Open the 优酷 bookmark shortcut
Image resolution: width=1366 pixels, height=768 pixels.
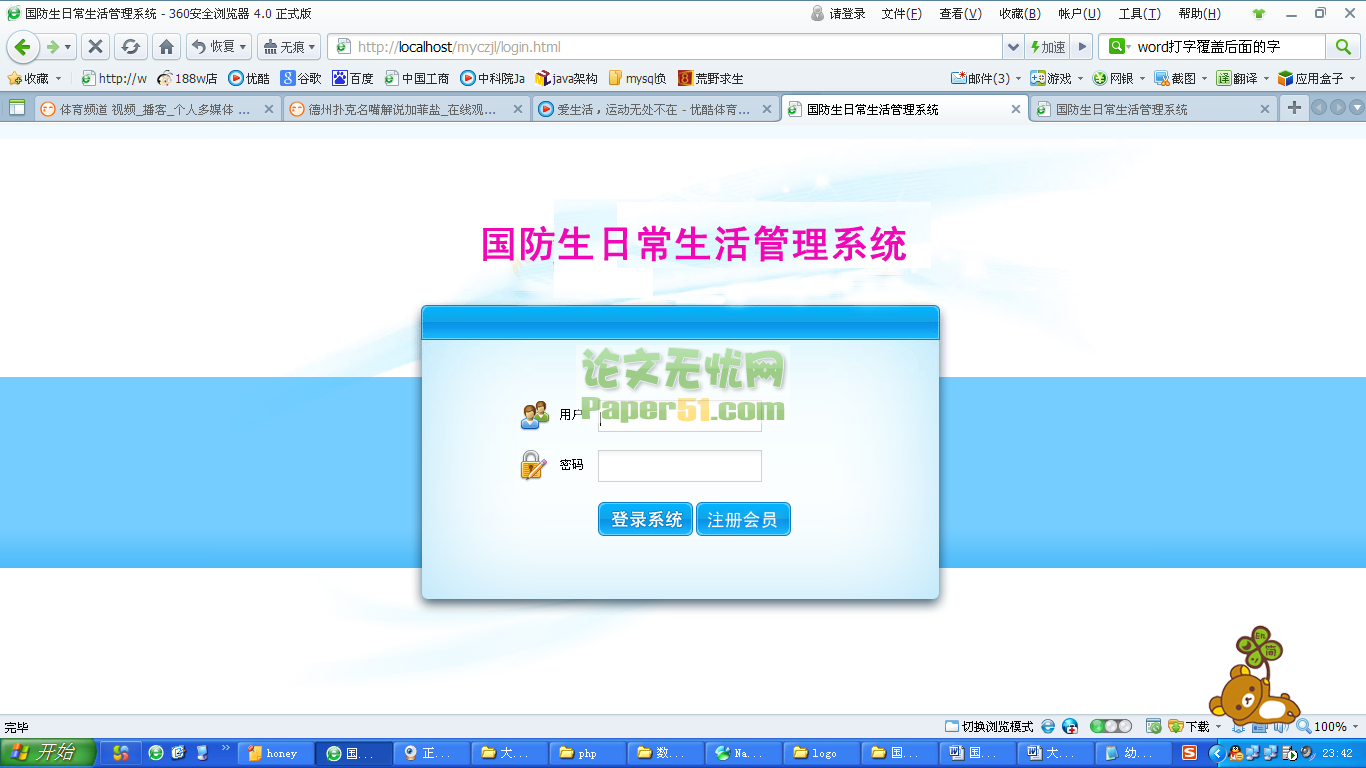249,78
